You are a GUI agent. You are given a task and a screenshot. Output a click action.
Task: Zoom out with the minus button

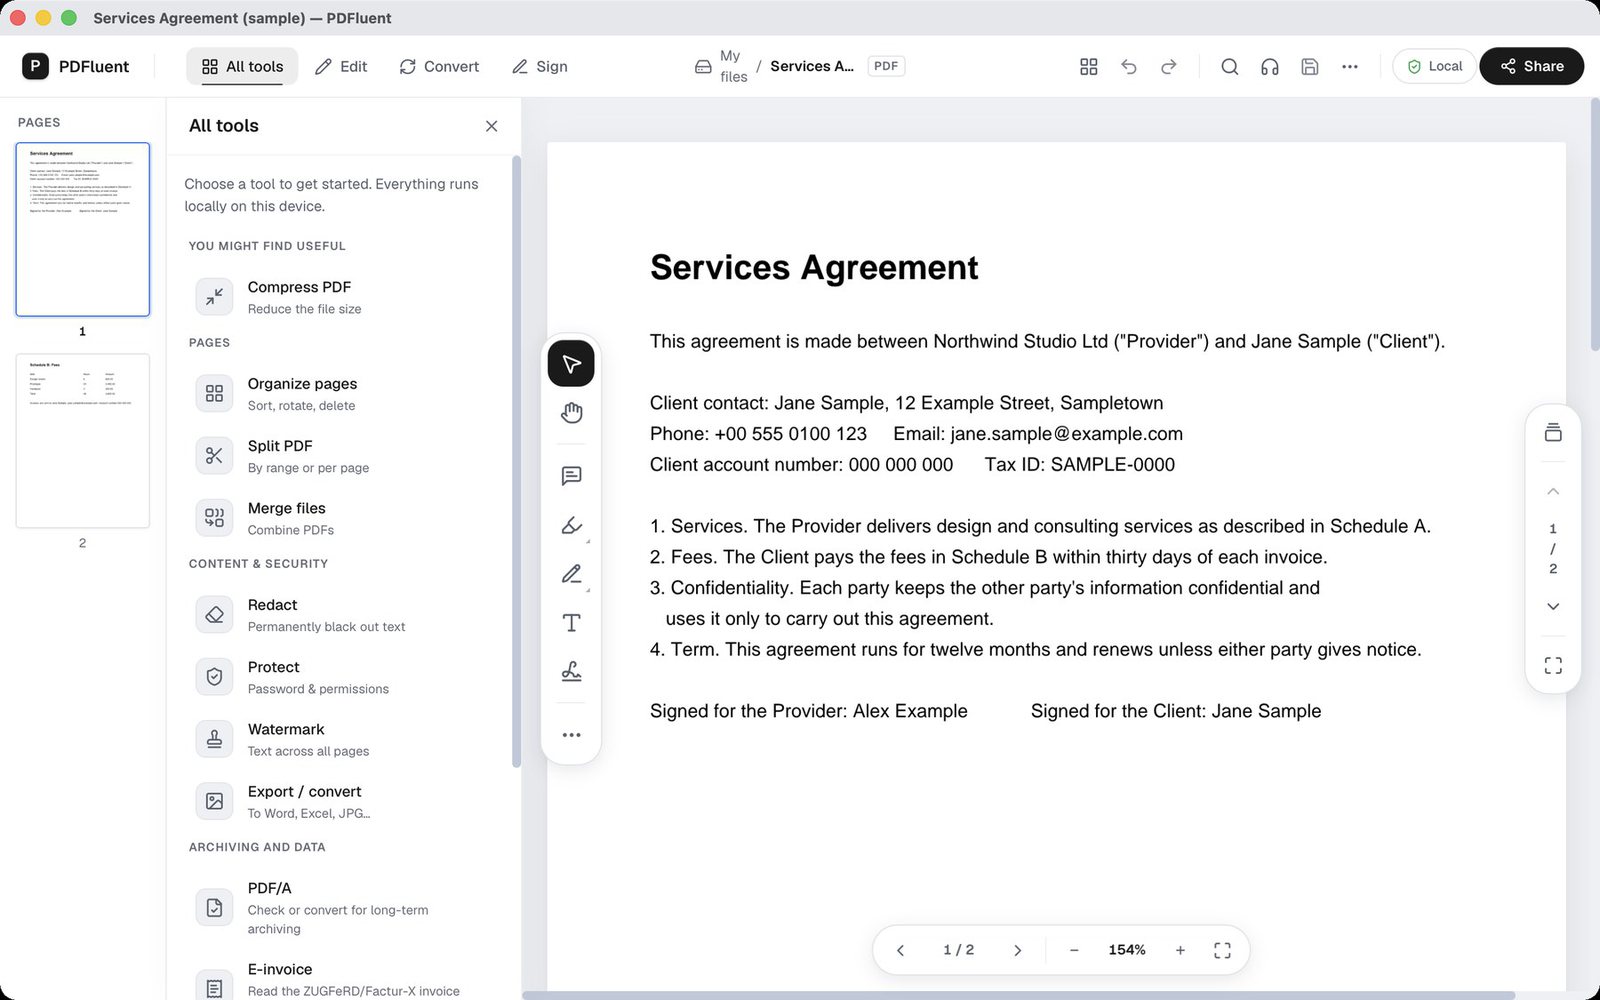pyautogui.click(x=1074, y=950)
